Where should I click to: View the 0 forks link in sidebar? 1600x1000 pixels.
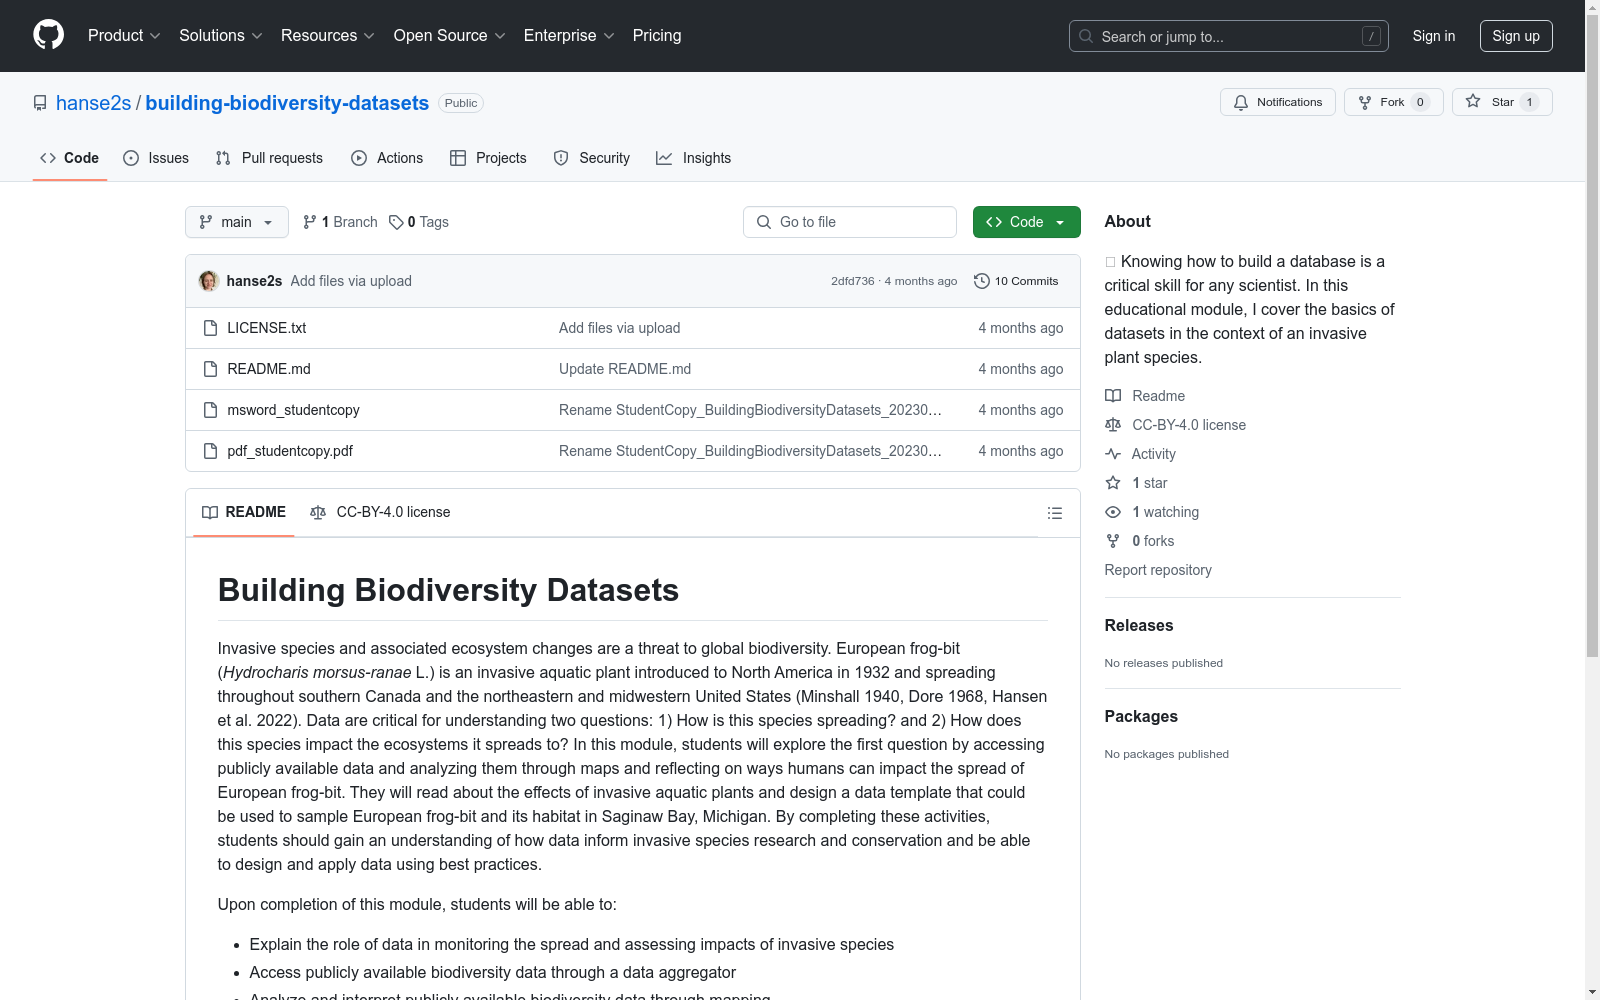(1140, 541)
